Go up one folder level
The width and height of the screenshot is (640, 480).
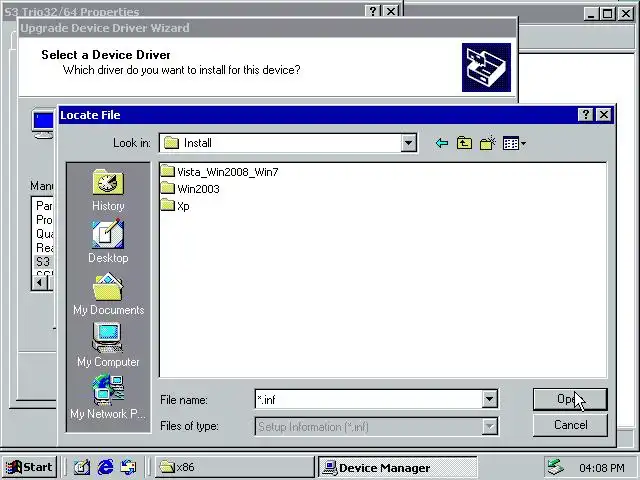pyautogui.click(x=464, y=143)
